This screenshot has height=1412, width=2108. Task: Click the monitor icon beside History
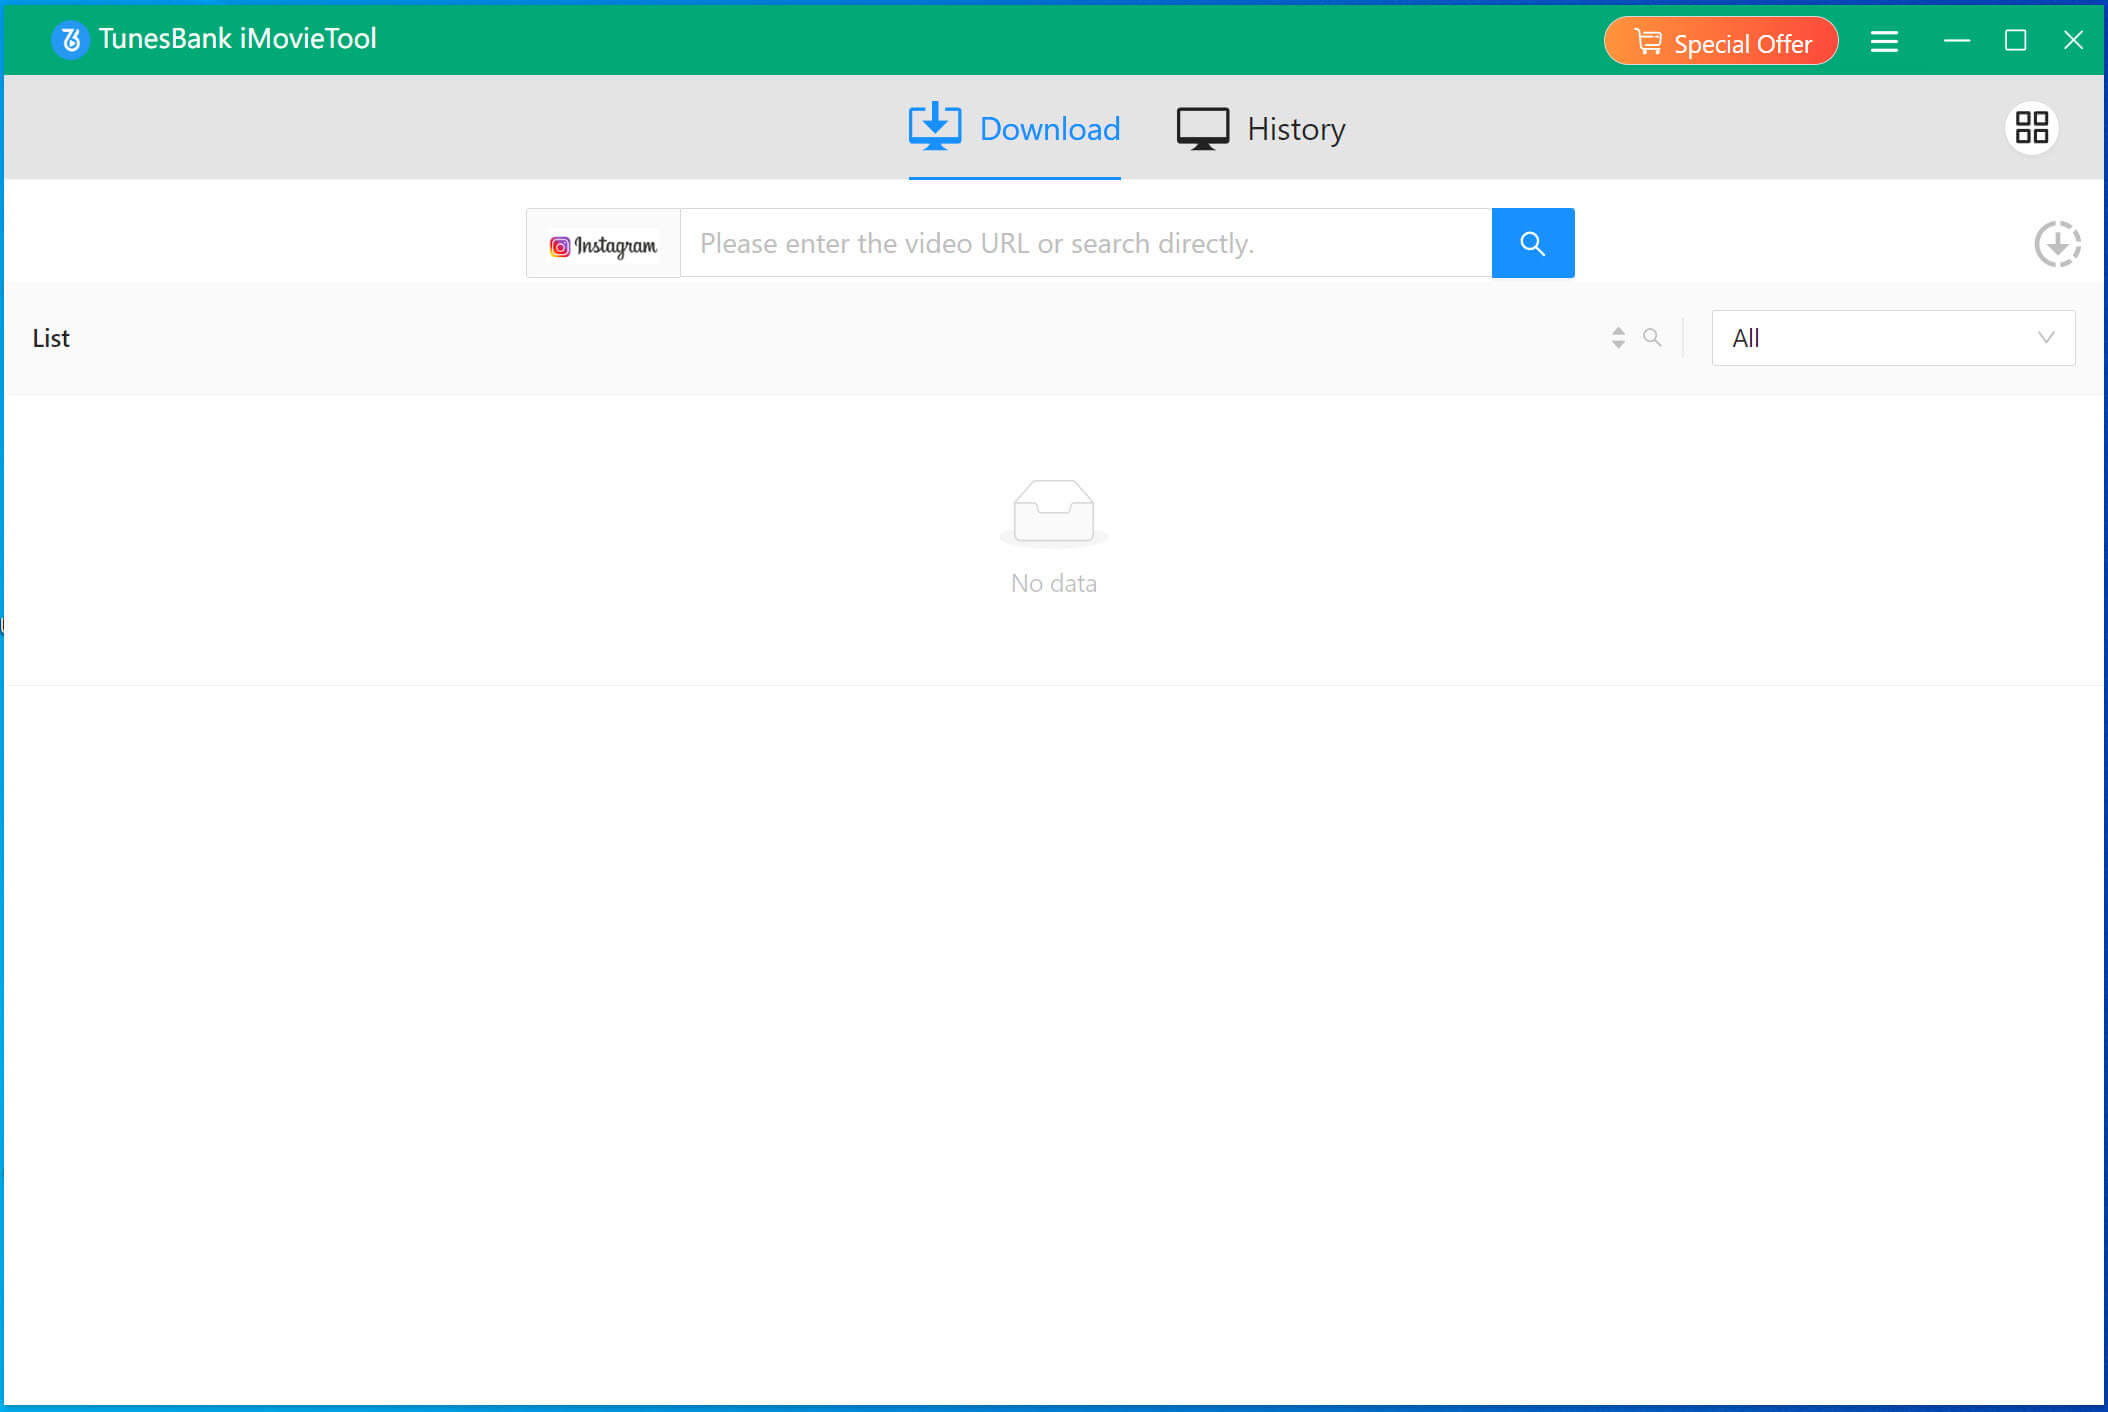click(x=1202, y=129)
